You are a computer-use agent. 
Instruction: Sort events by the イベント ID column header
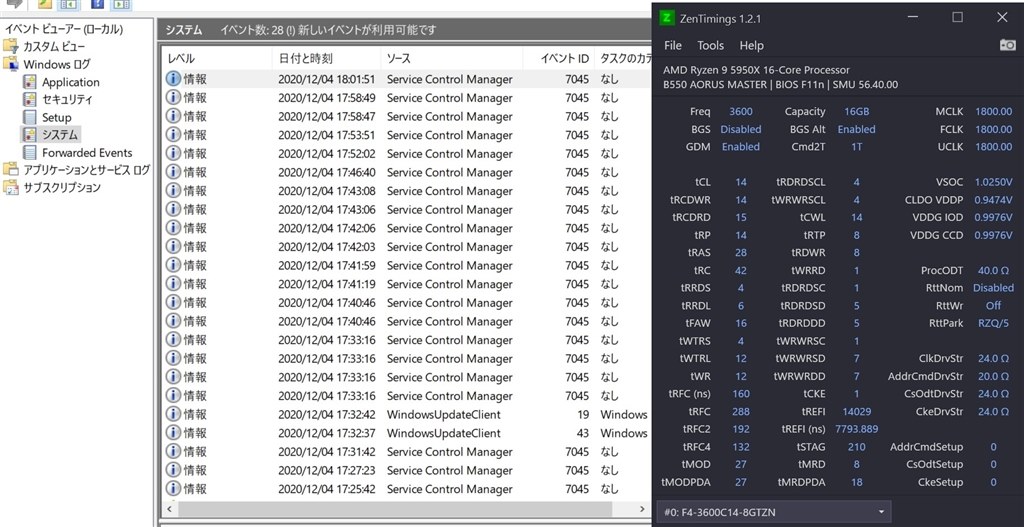[558, 58]
